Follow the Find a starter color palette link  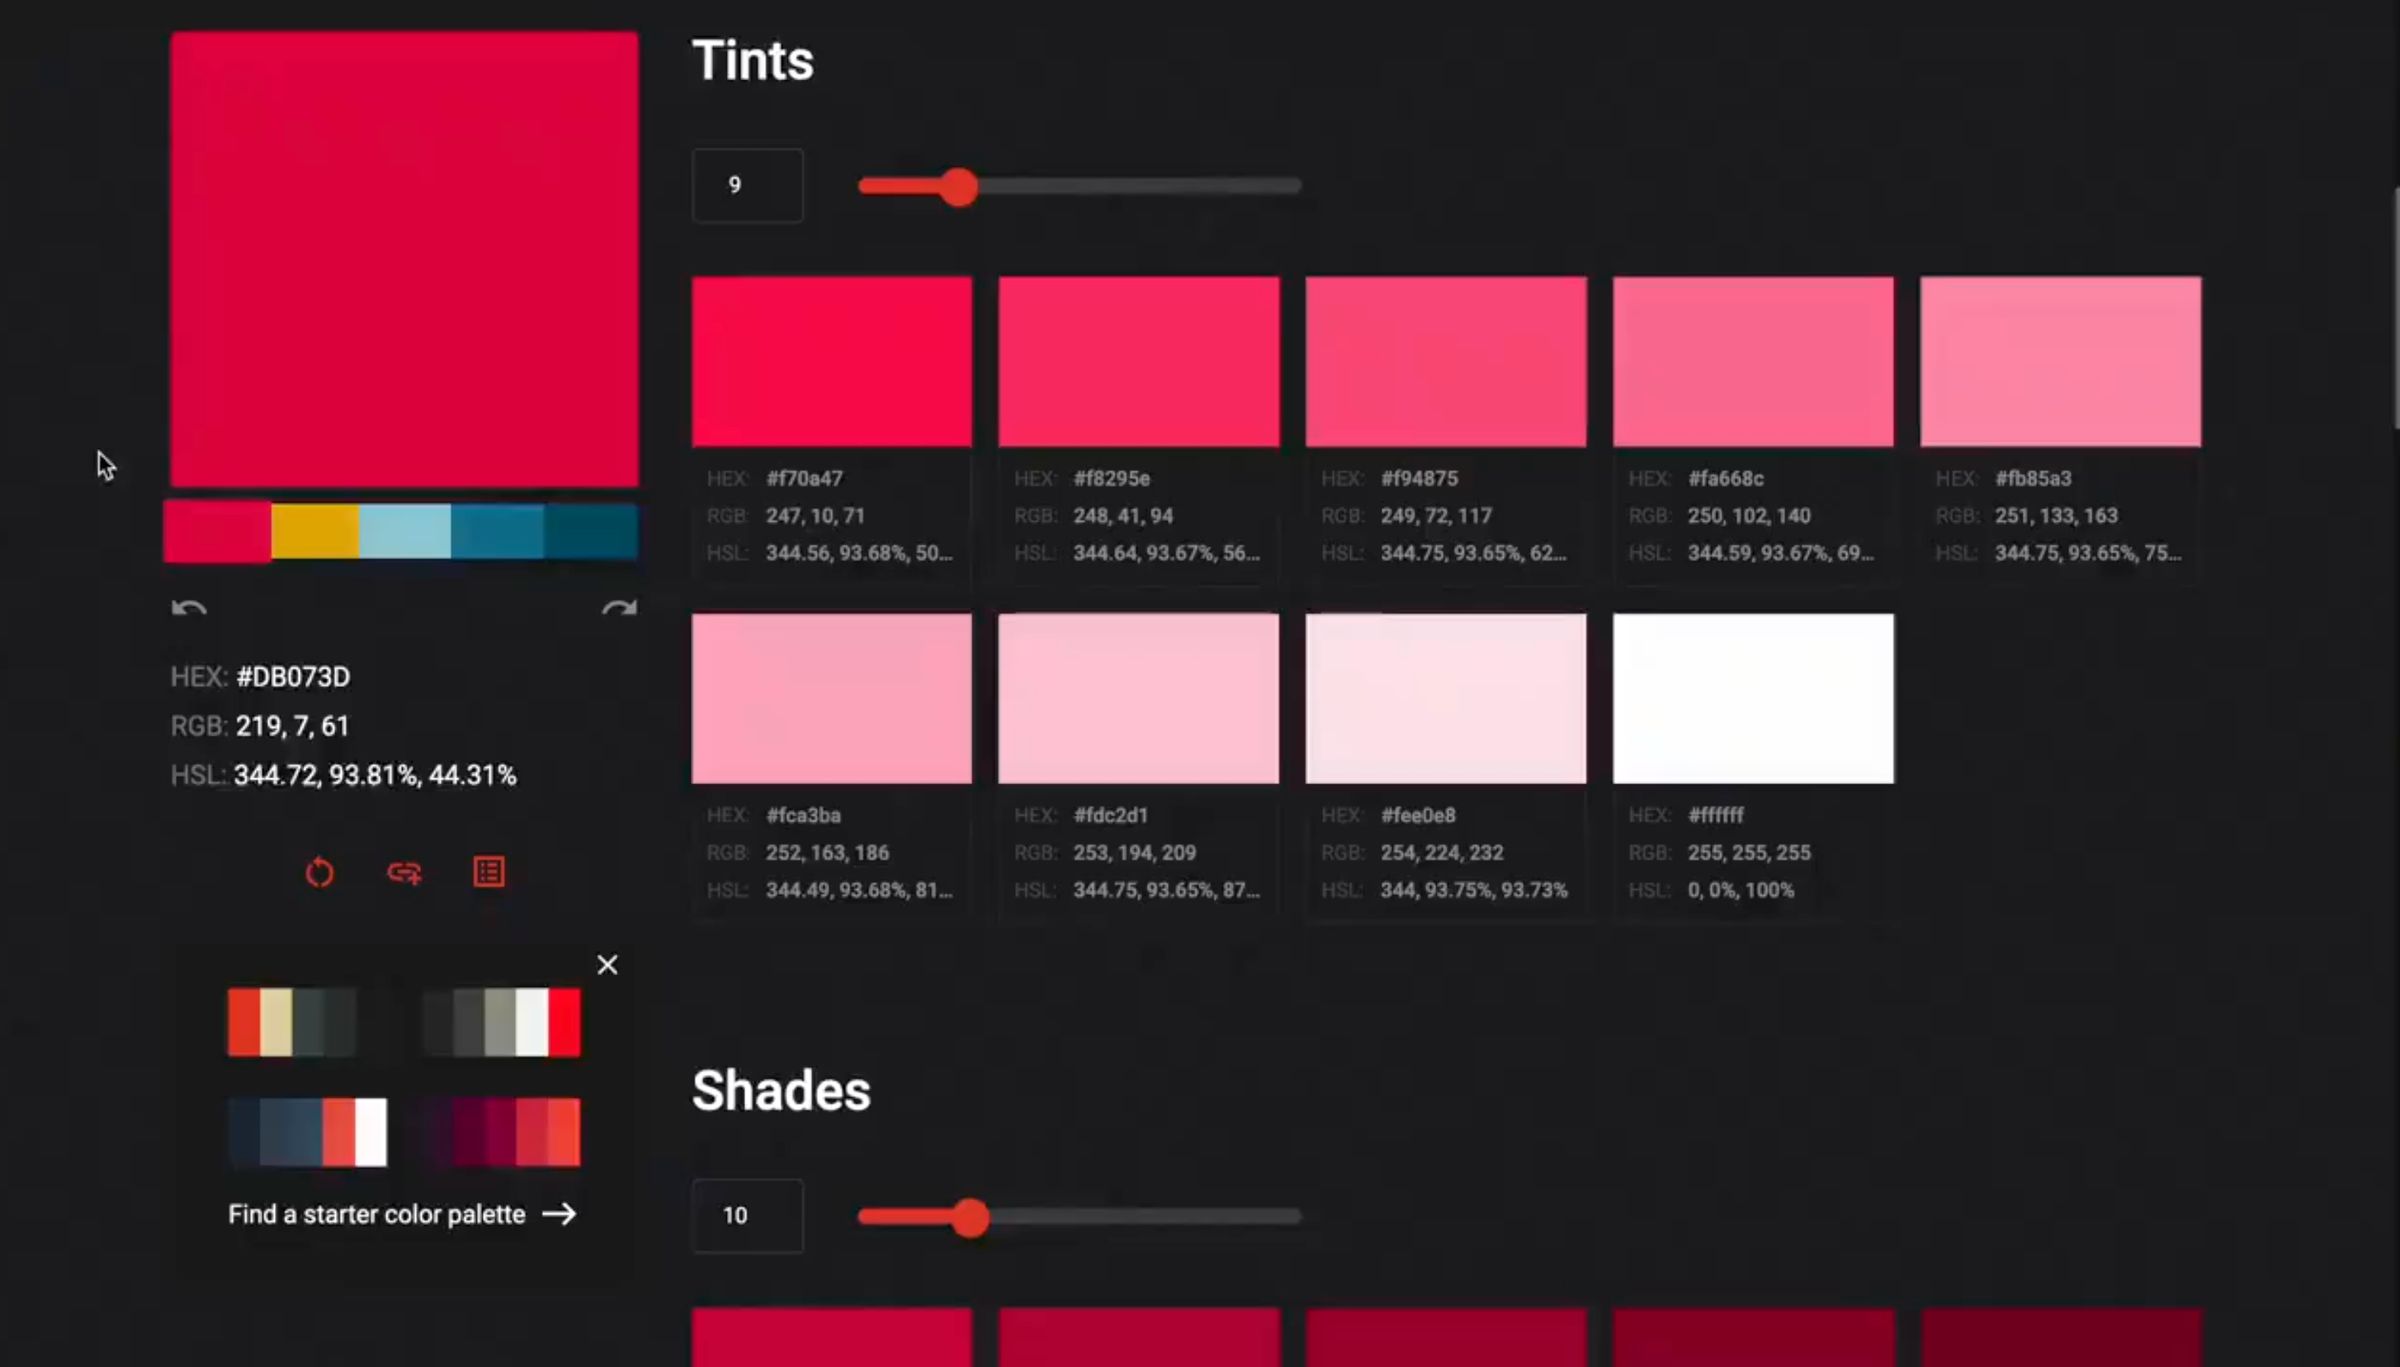pyautogui.click(x=376, y=1214)
